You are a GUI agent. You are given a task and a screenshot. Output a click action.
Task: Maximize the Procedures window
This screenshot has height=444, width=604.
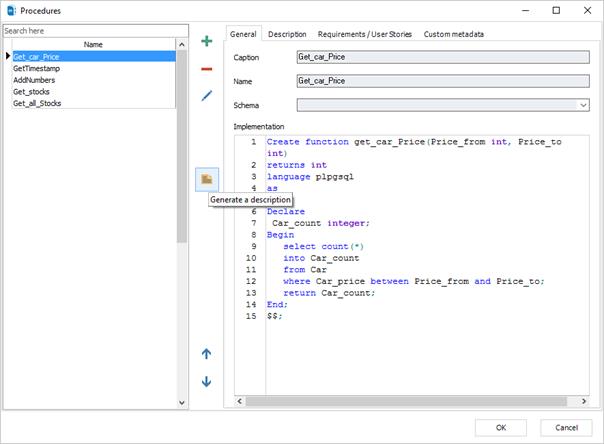[556, 10]
